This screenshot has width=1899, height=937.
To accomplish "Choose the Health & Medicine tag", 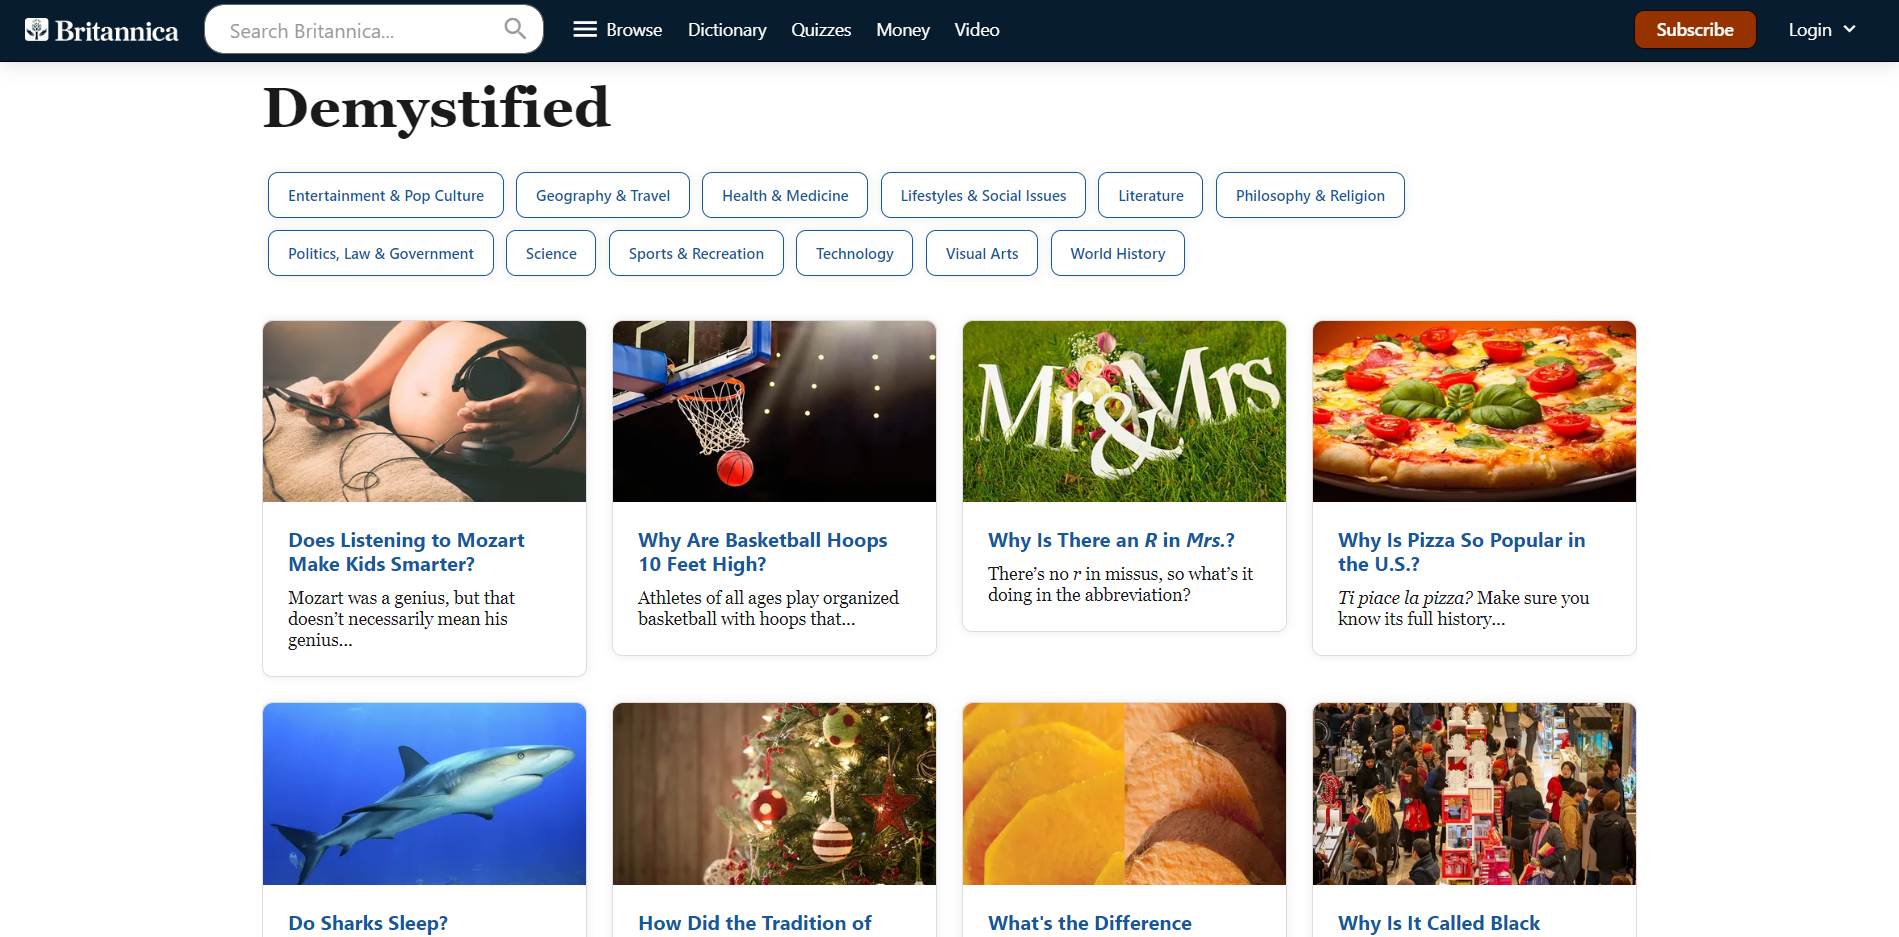I will tap(785, 195).
